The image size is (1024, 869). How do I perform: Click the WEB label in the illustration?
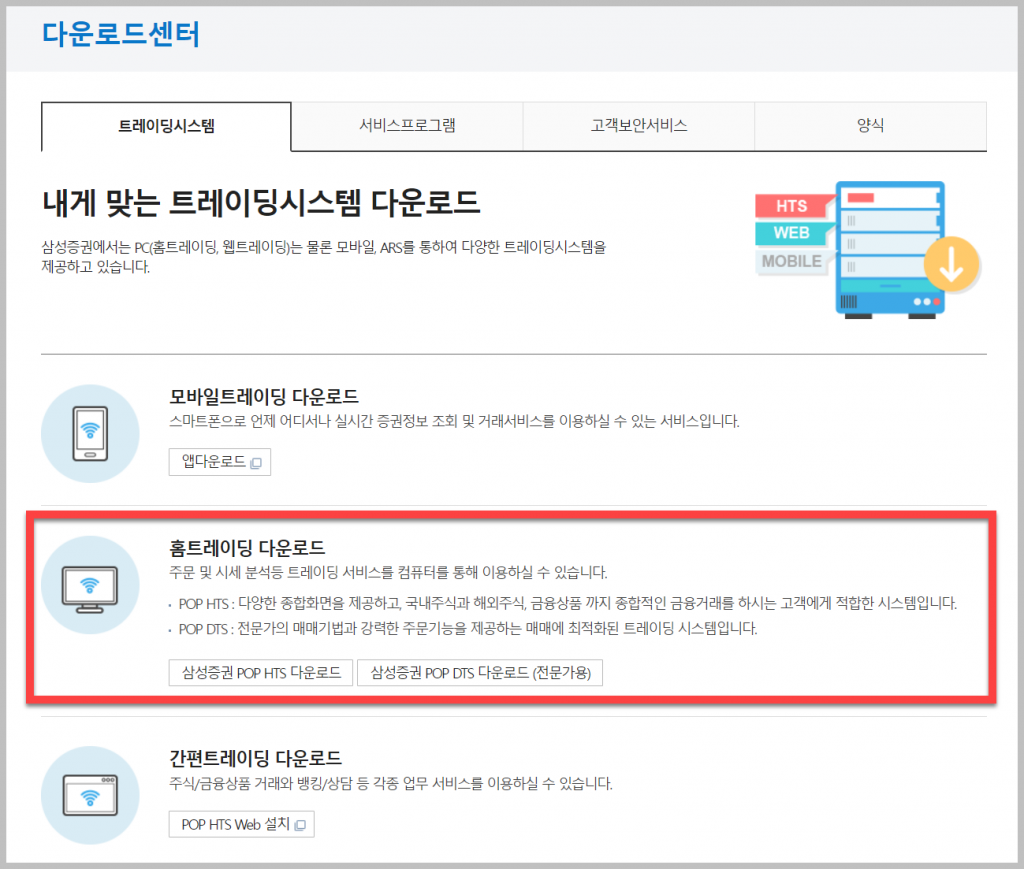click(792, 233)
